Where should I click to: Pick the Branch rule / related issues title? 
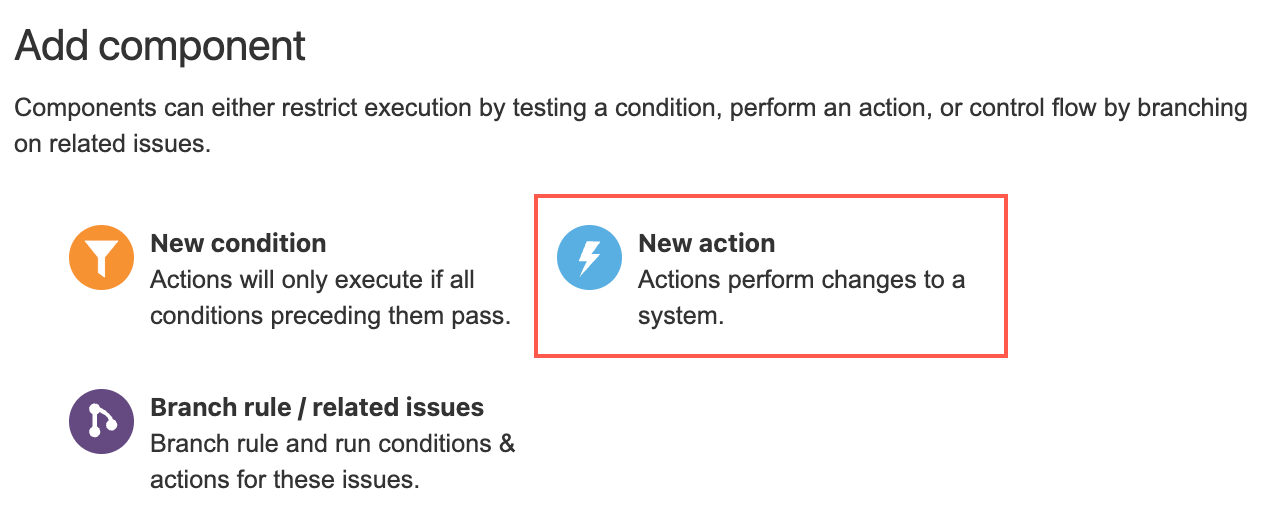317,407
